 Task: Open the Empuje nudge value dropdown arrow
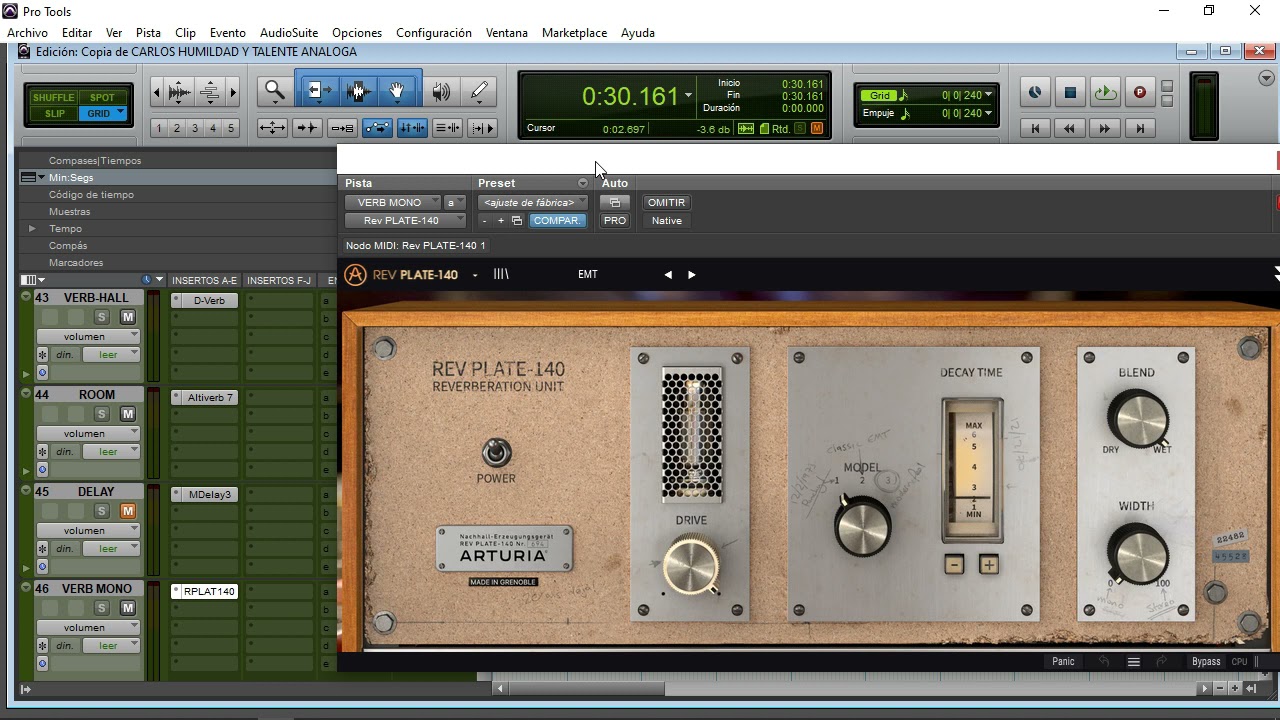tap(989, 113)
